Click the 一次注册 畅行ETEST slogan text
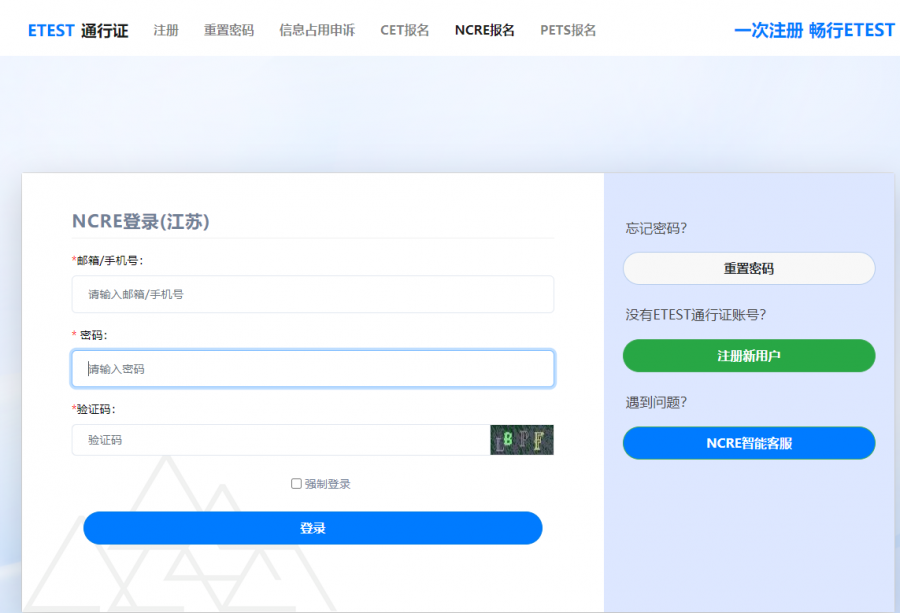900x613 pixels. pyautogui.click(x=814, y=30)
